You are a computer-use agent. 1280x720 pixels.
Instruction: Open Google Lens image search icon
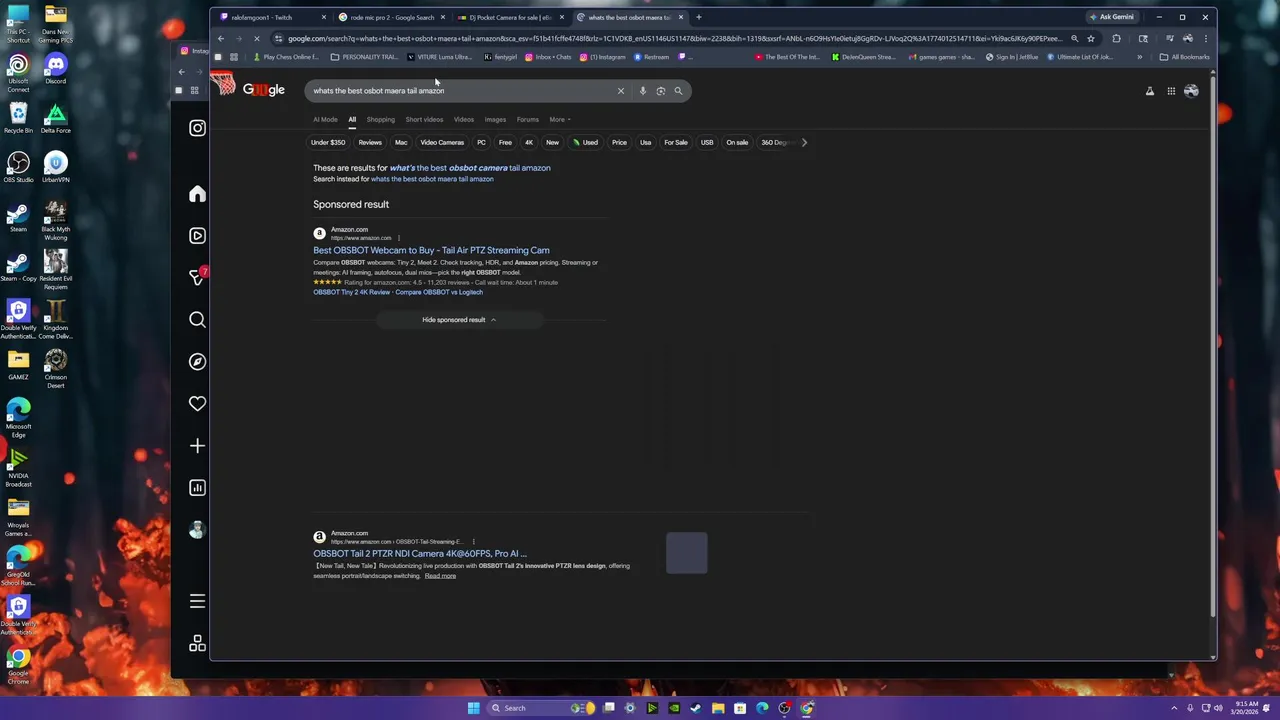tap(661, 91)
